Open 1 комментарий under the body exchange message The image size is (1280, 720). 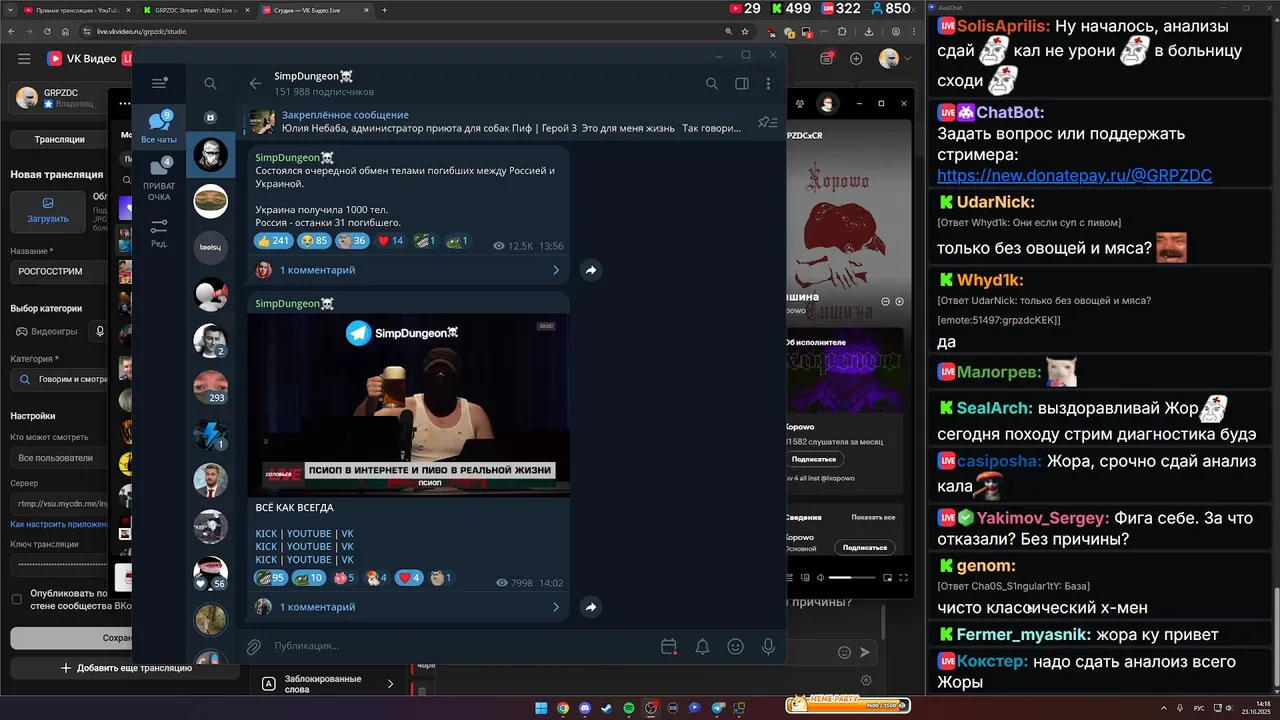[x=408, y=270]
